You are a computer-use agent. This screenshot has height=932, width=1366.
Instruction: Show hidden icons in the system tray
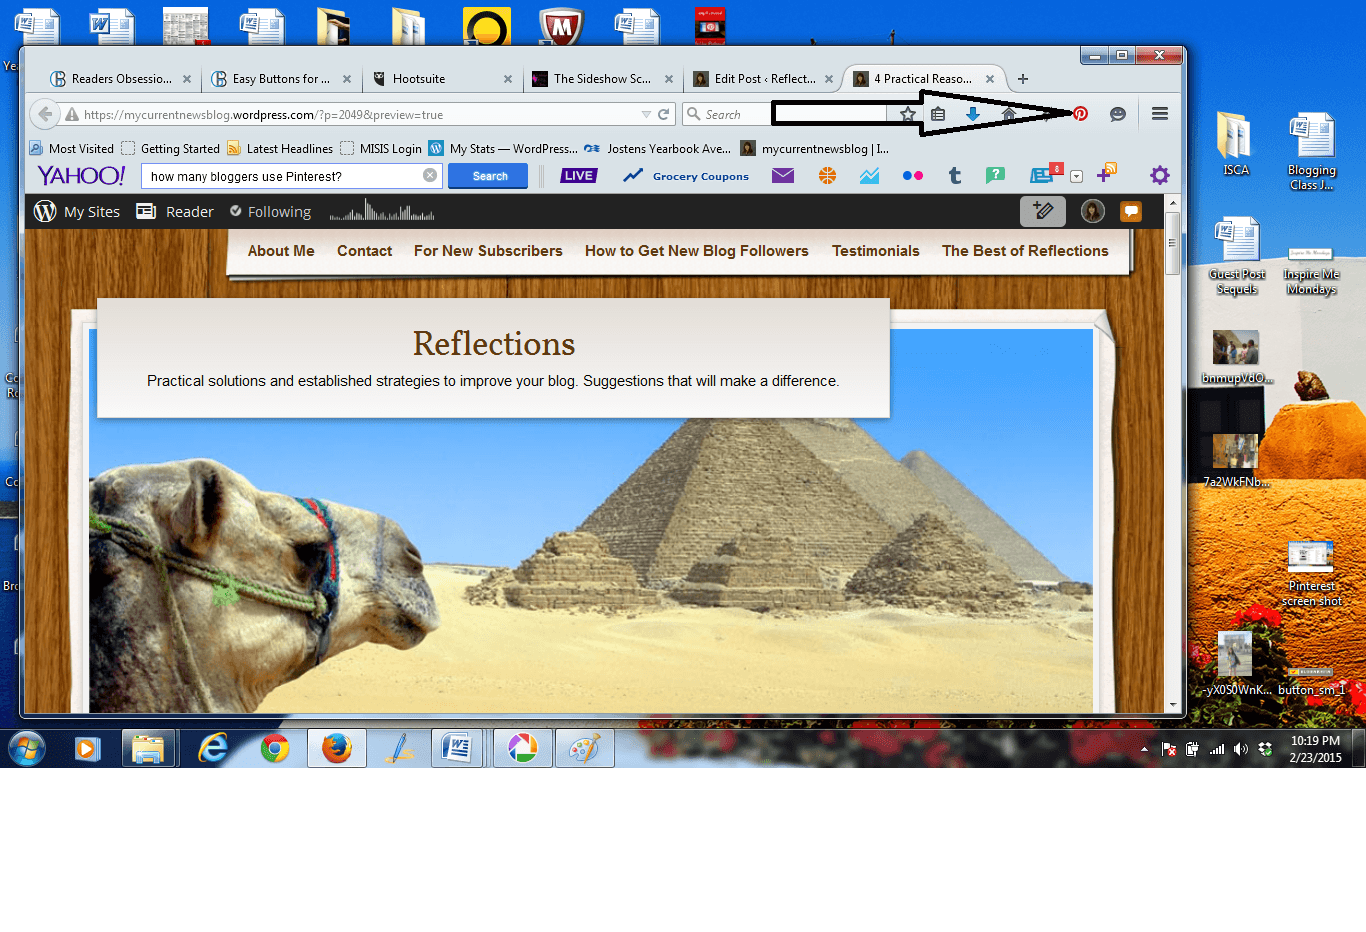point(1144,749)
